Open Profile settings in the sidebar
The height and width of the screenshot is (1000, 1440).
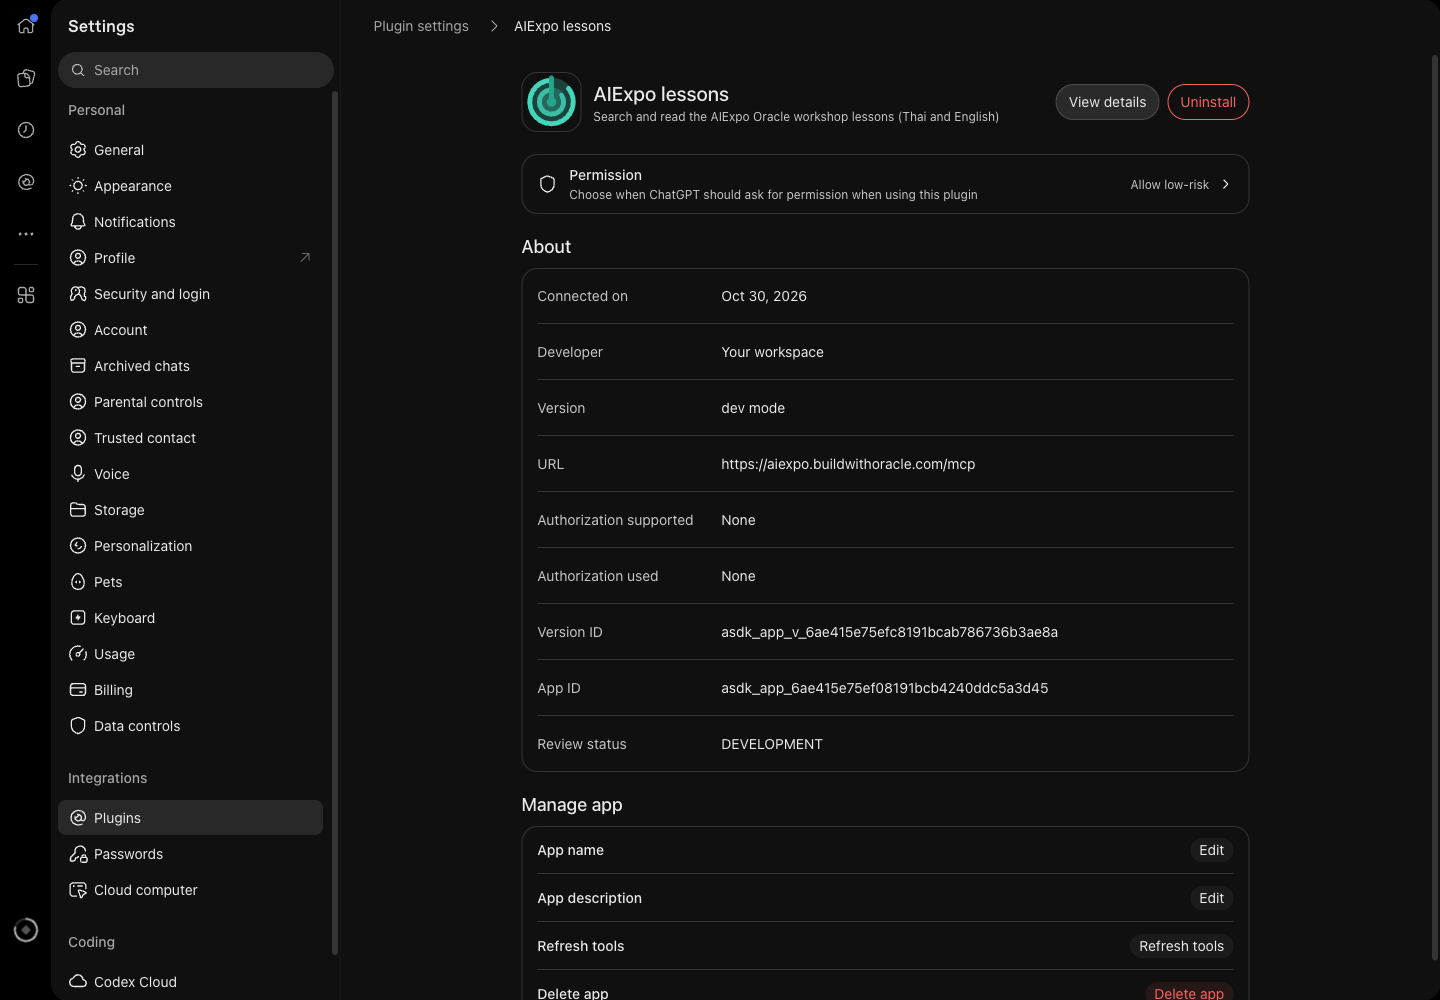coord(190,258)
